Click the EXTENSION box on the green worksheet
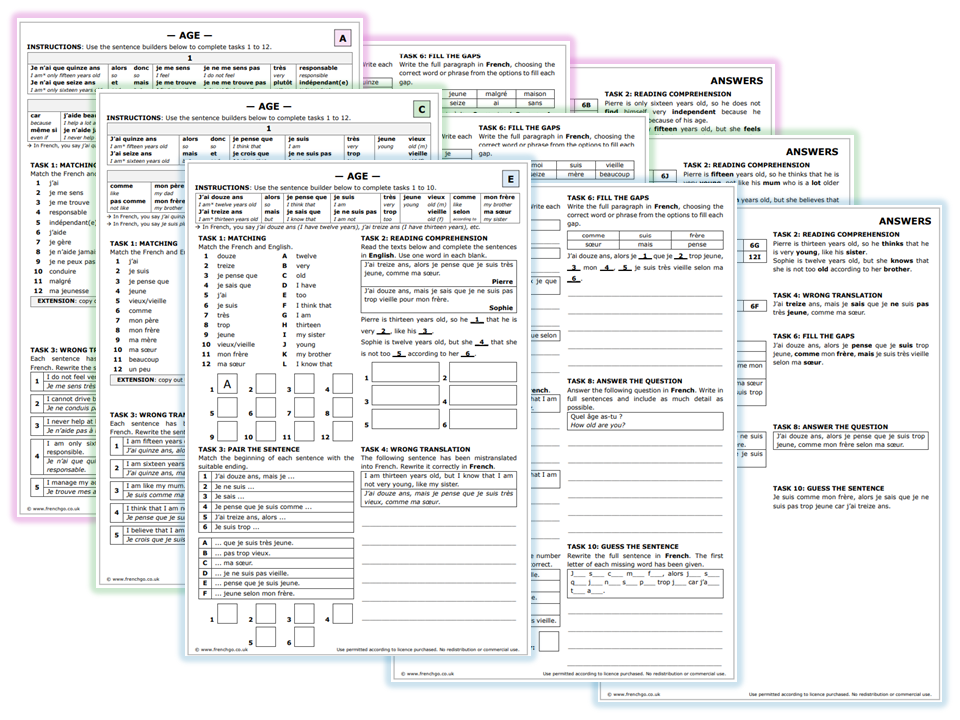Image resolution: width=960 pixels, height=720 pixels. click(150, 380)
